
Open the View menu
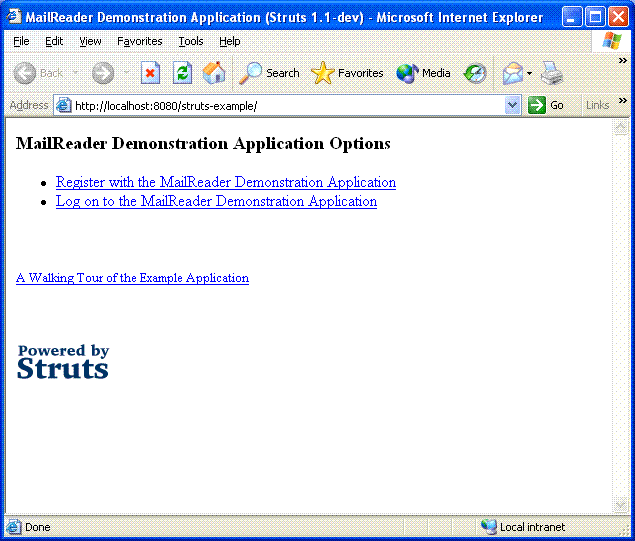90,41
